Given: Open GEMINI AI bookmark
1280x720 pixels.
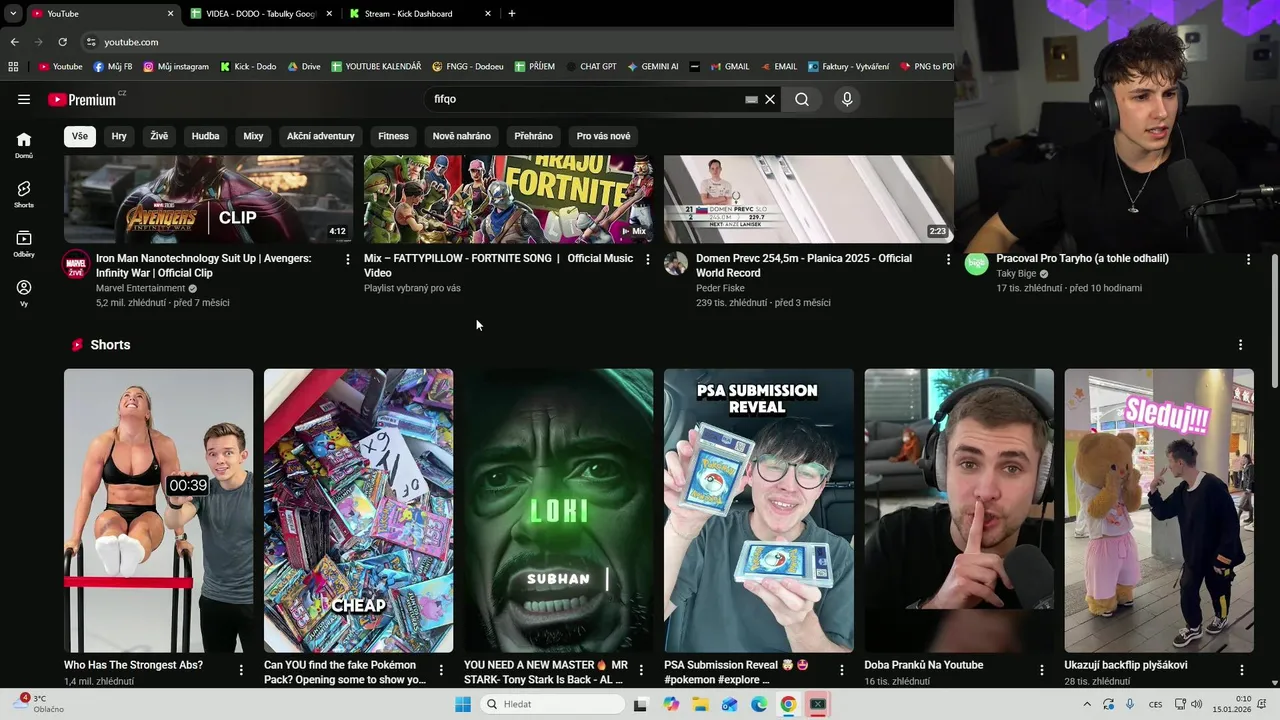Looking at the screenshot, I should (x=653, y=67).
